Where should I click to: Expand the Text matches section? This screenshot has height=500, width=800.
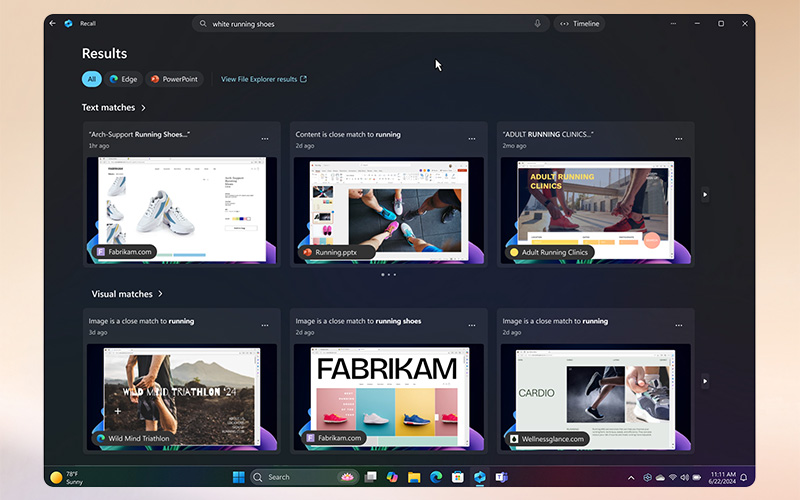(x=114, y=108)
